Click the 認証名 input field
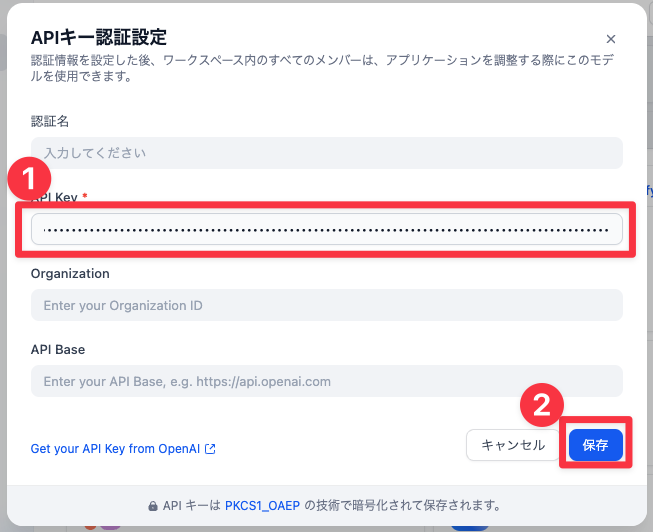This screenshot has height=532, width=653. coord(326,153)
